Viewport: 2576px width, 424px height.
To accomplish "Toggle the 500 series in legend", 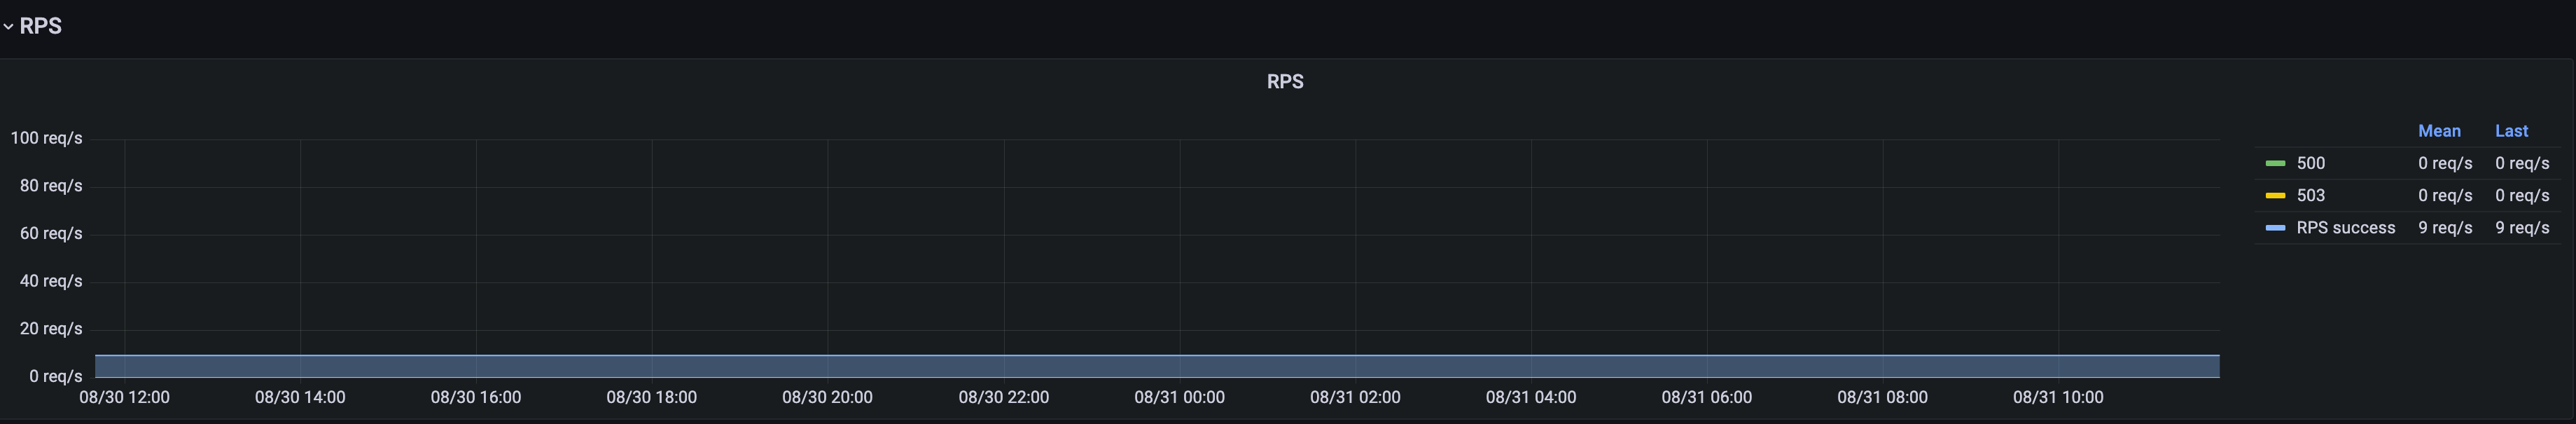I will click(2311, 163).
